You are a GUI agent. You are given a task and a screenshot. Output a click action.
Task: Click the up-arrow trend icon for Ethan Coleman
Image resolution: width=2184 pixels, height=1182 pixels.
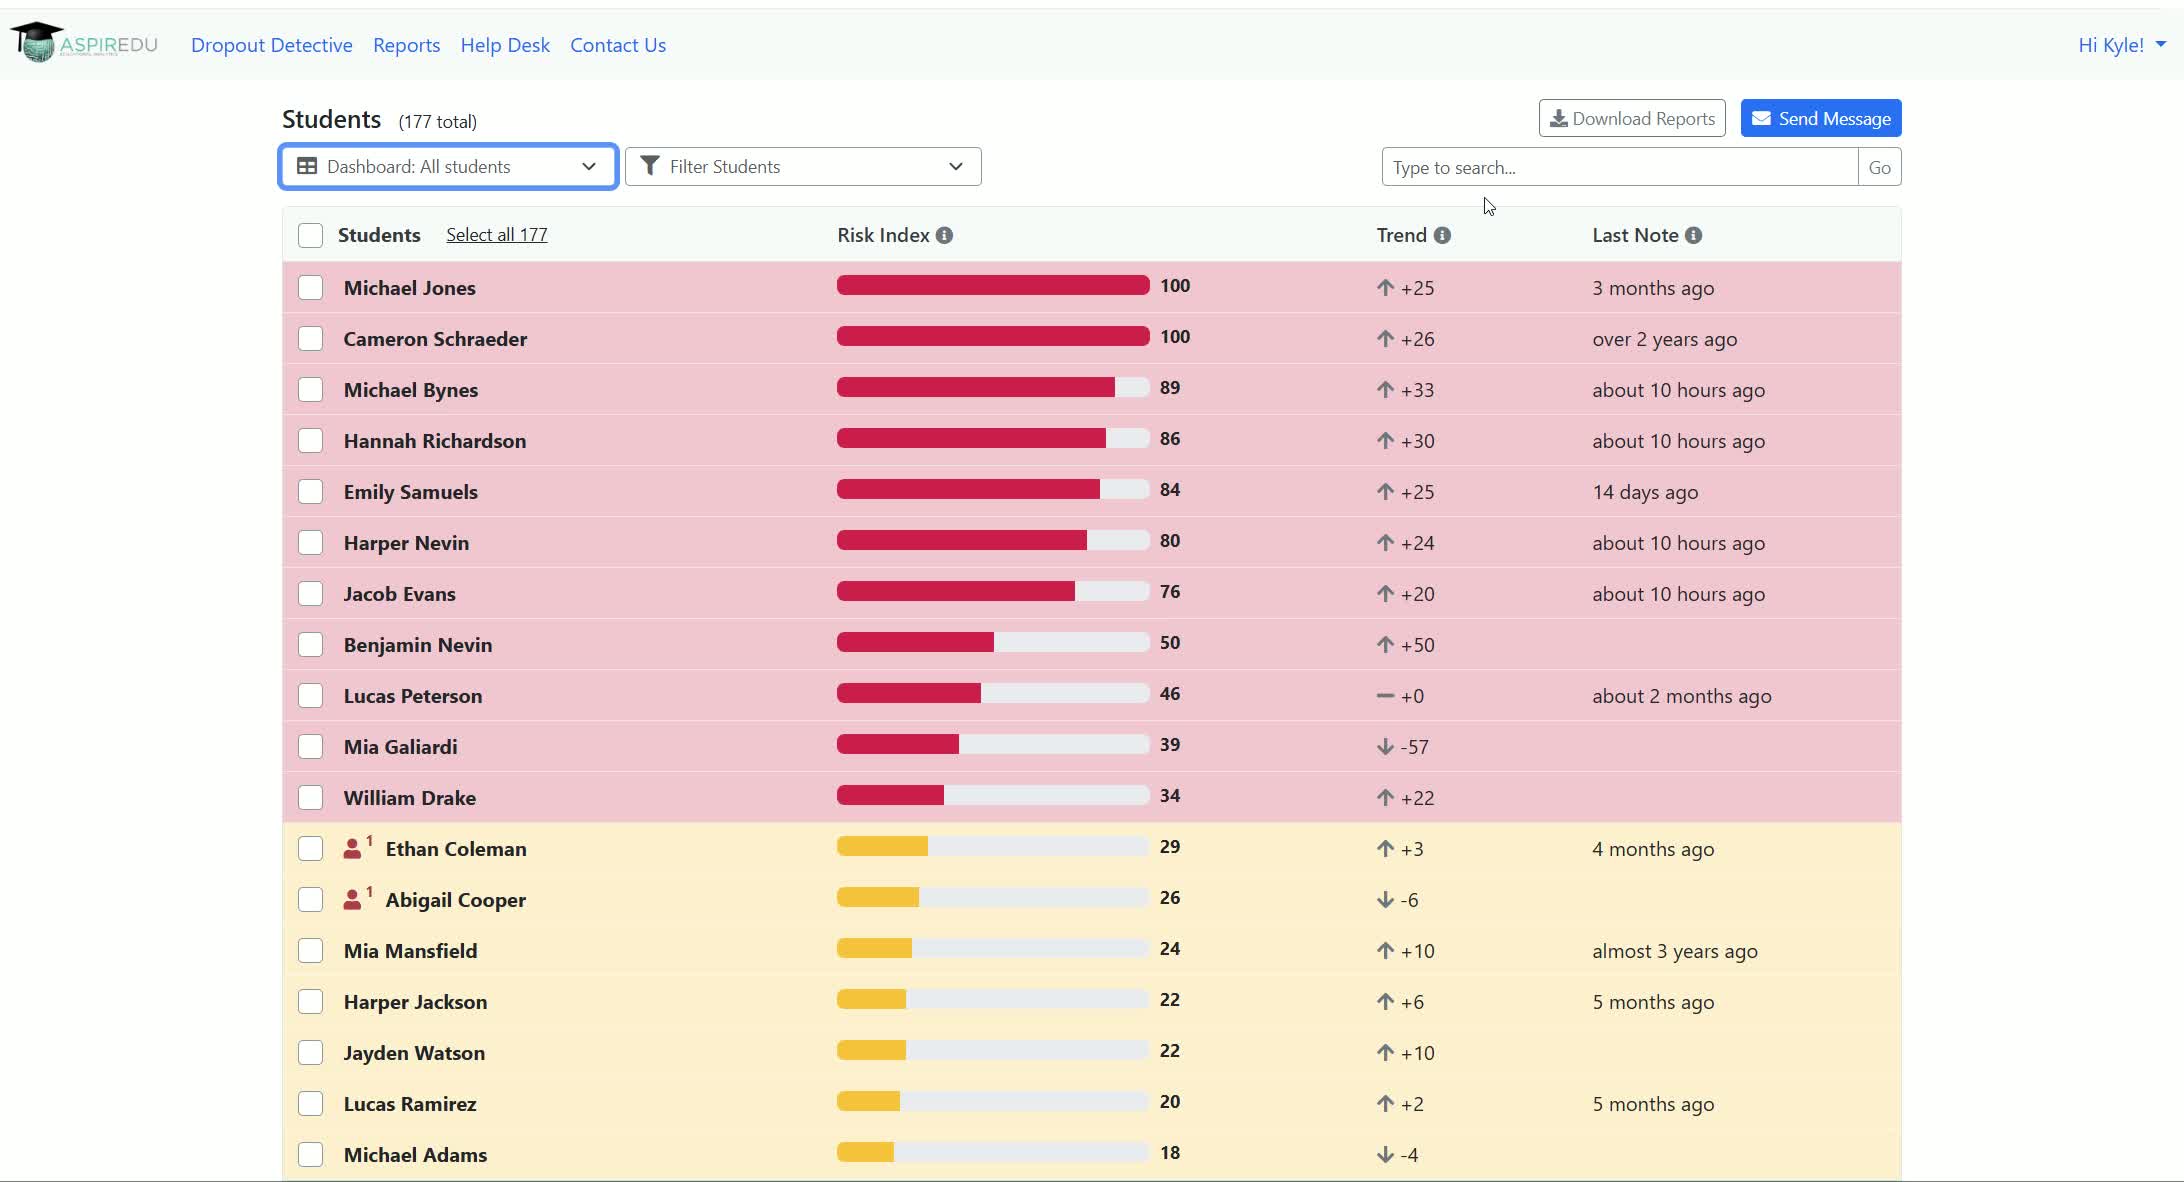click(1385, 849)
